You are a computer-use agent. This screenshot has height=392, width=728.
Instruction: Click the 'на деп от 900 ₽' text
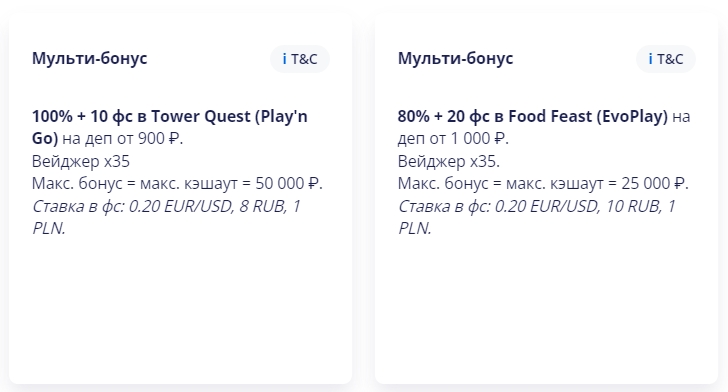coord(123,138)
